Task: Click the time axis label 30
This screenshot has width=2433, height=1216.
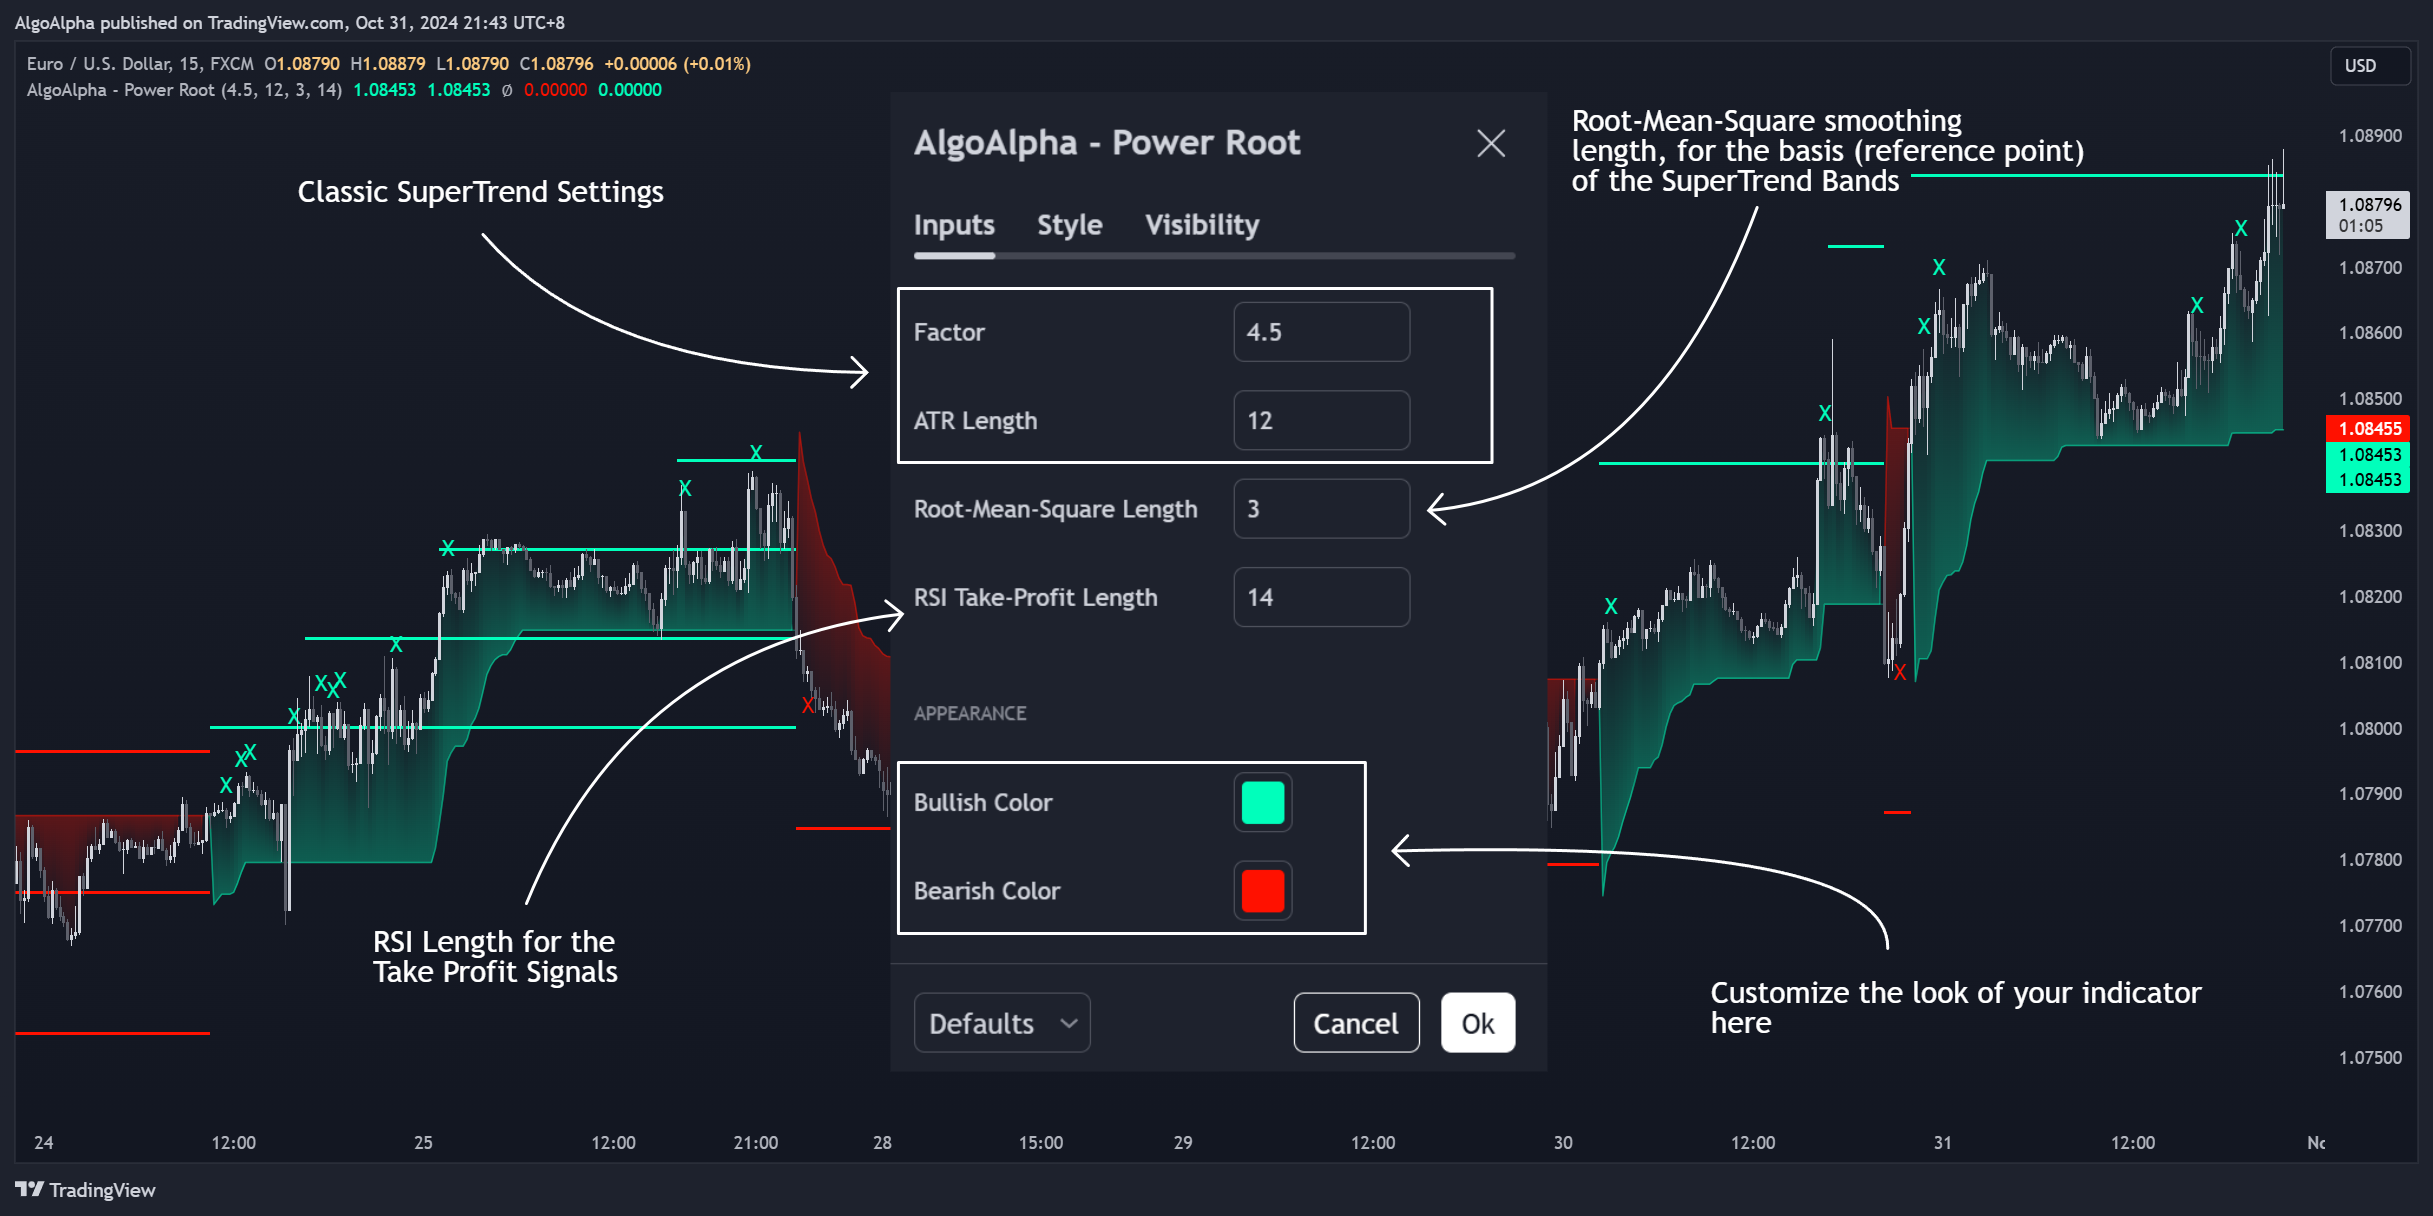Action: click(x=1563, y=1143)
